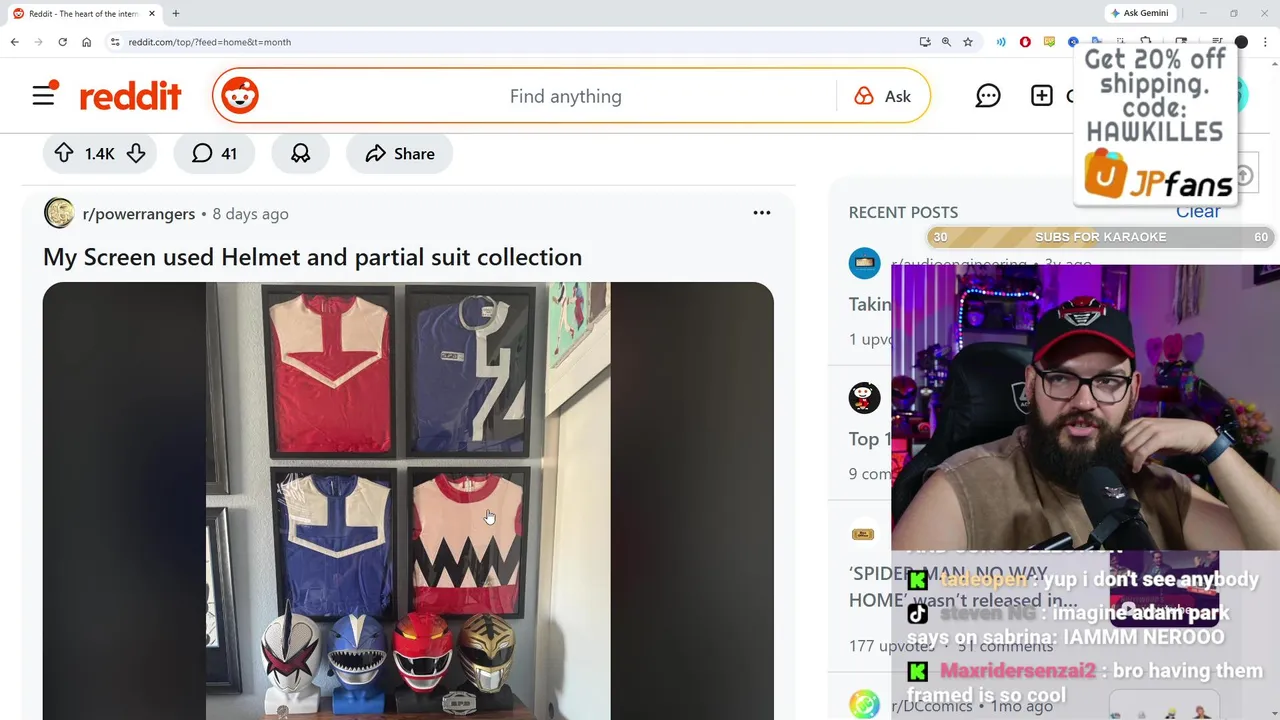1280x720 pixels.
Task: Click the Share button
Action: tap(399, 153)
